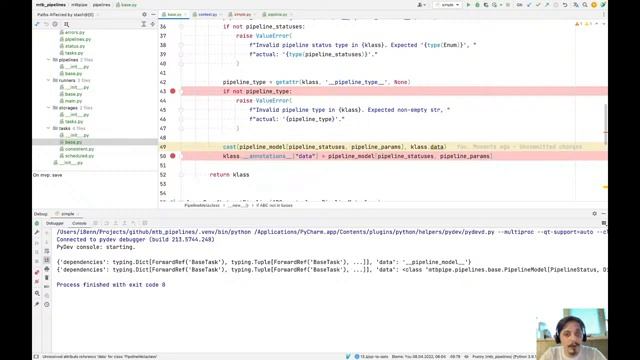
Task: Collapse the code fold marker at line 36
Action: (181, 27)
